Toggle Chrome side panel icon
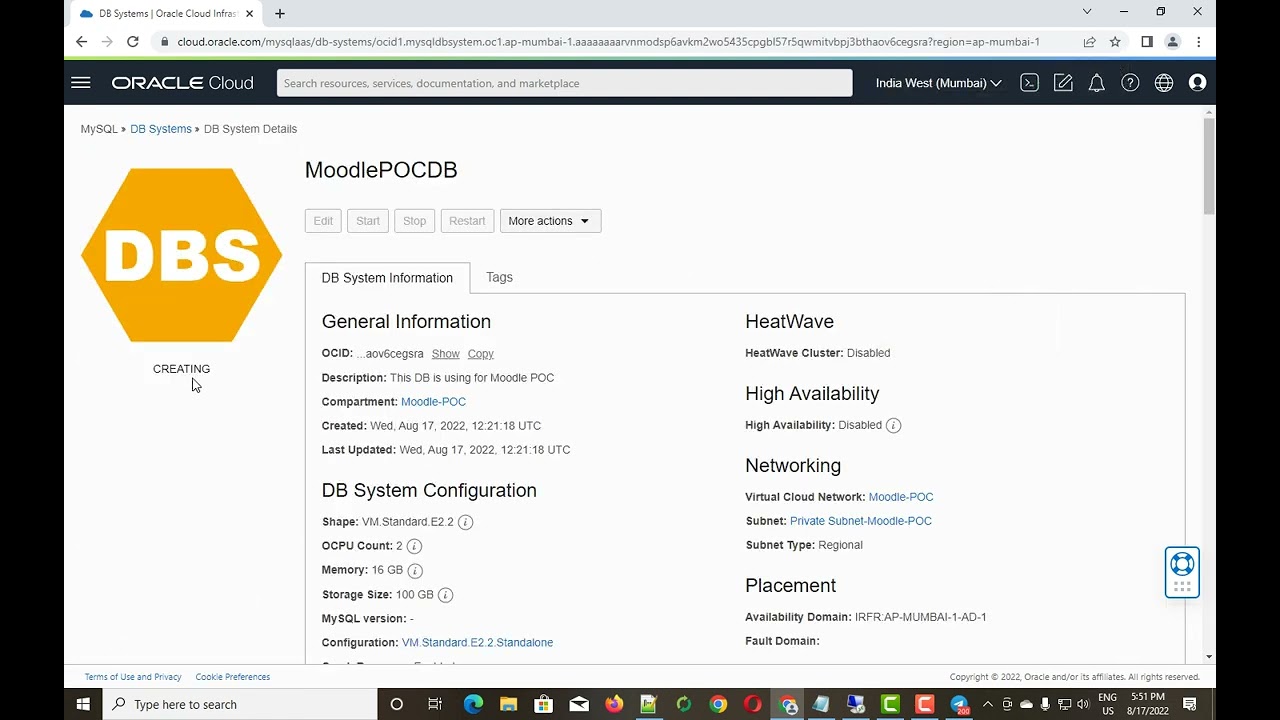The height and width of the screenshot is (720, 1280). 1147,42
